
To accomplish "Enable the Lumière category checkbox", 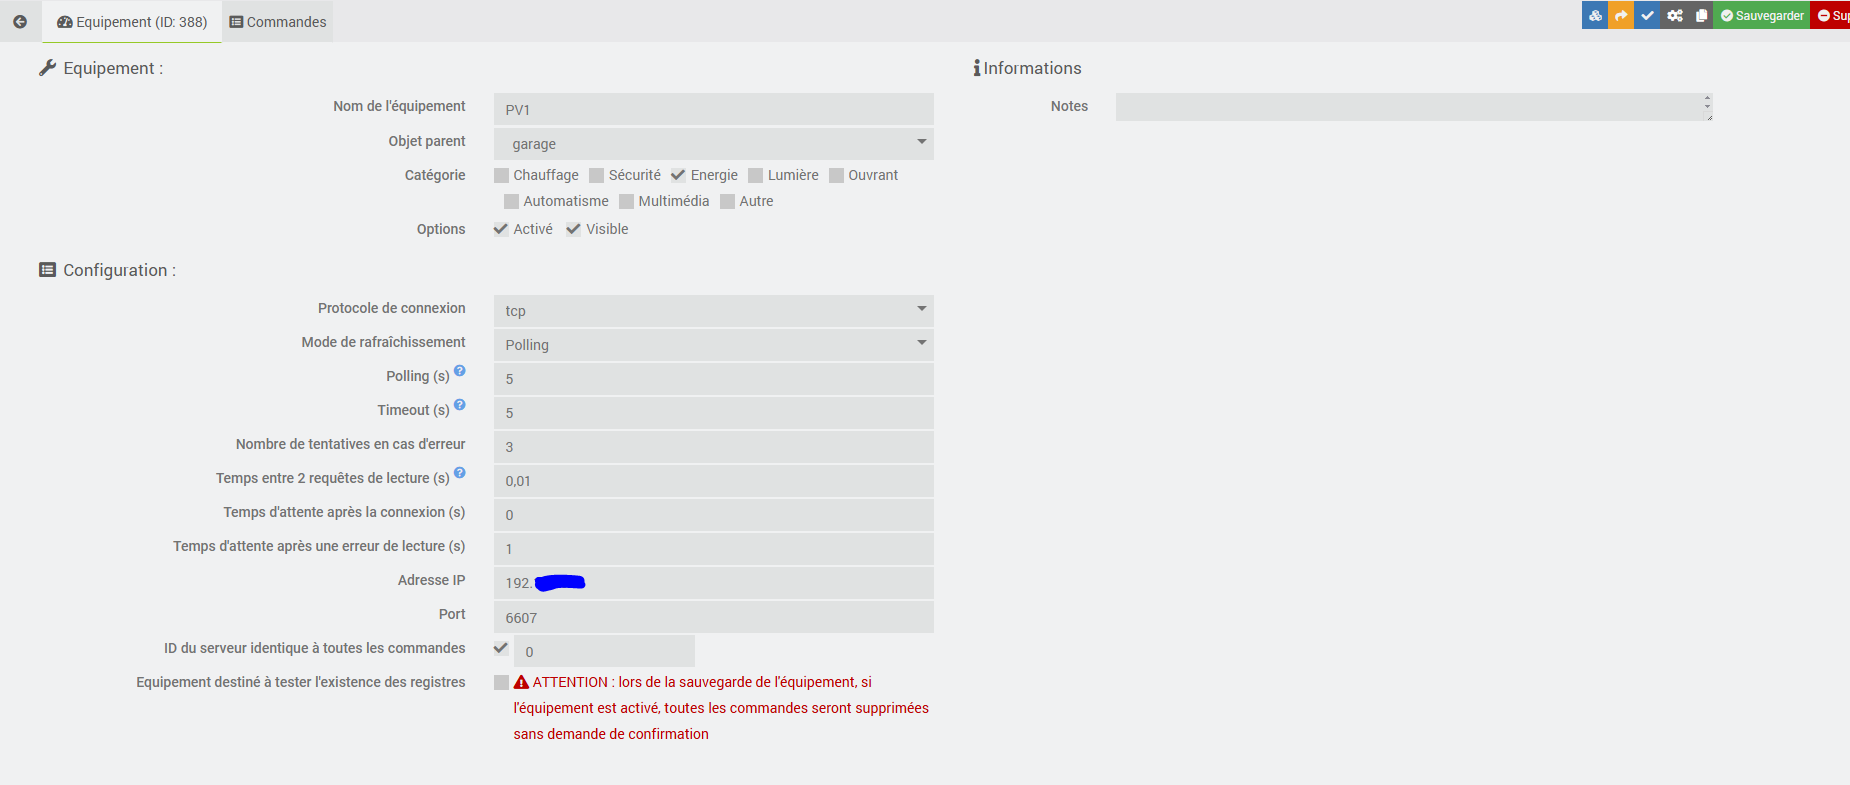I will click(x=756, y=176).
